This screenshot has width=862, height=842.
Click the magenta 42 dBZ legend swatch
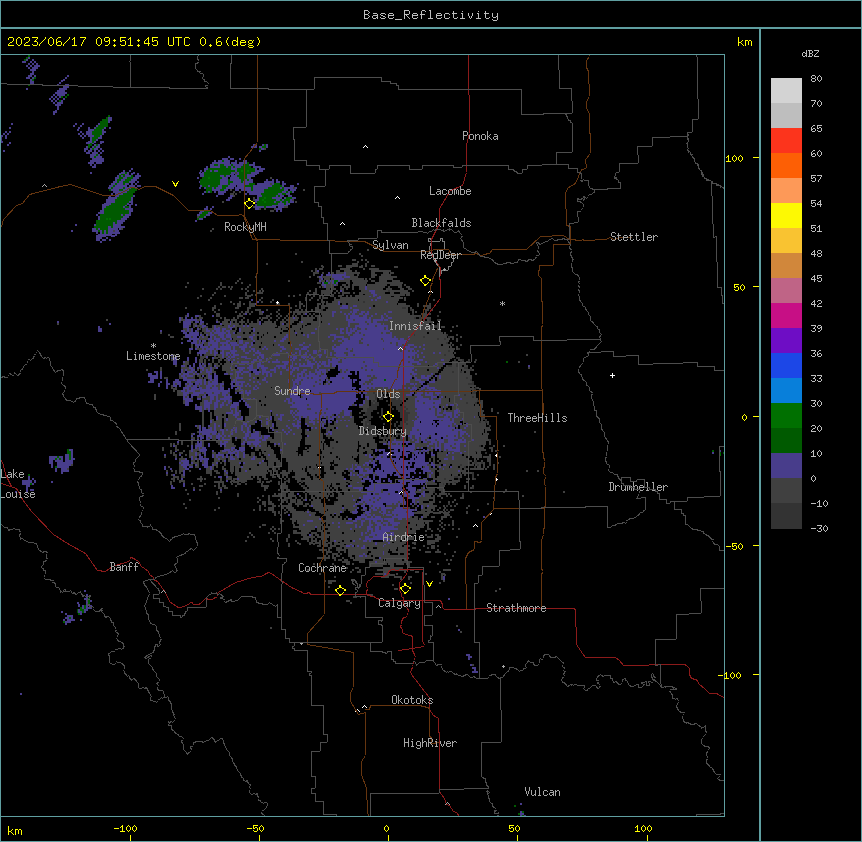click(786, 315)
